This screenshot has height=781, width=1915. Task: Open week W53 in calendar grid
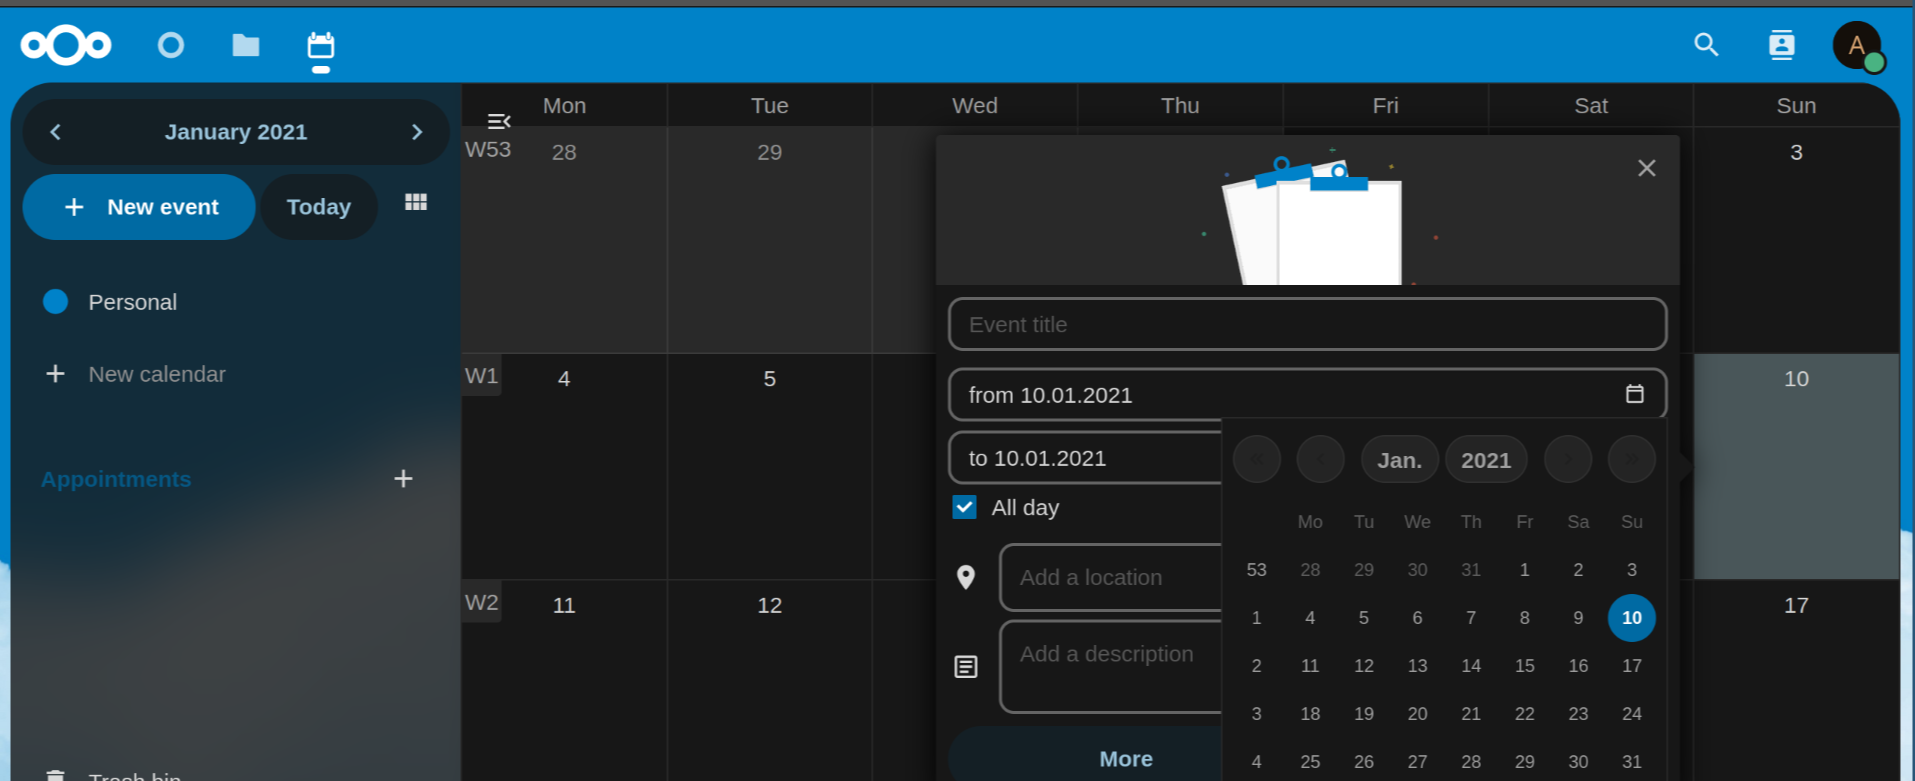[488, 149]
